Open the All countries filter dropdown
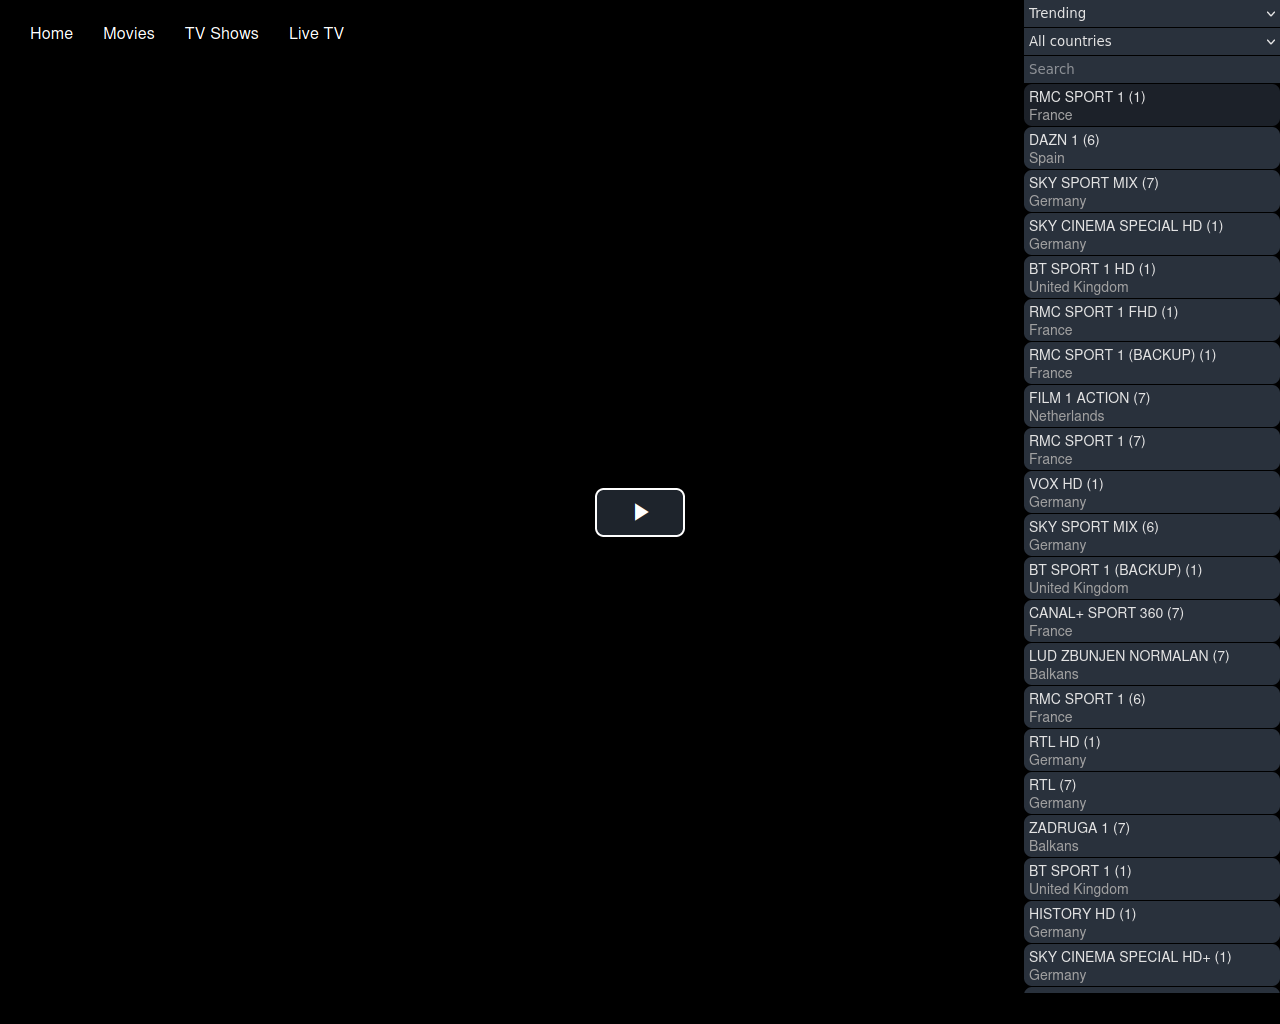The height and width of the screenshot is (1024, 1280). [x=1152, y=41]
